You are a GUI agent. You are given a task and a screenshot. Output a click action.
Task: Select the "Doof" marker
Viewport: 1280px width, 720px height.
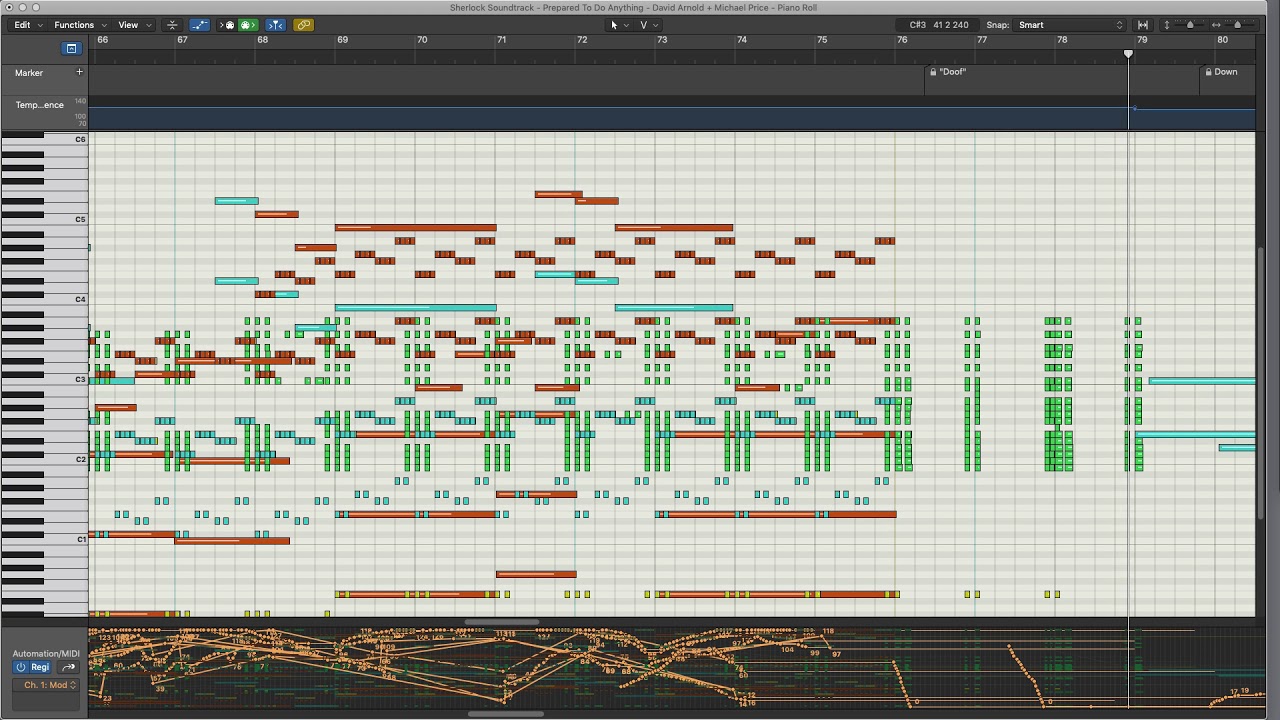953,72
